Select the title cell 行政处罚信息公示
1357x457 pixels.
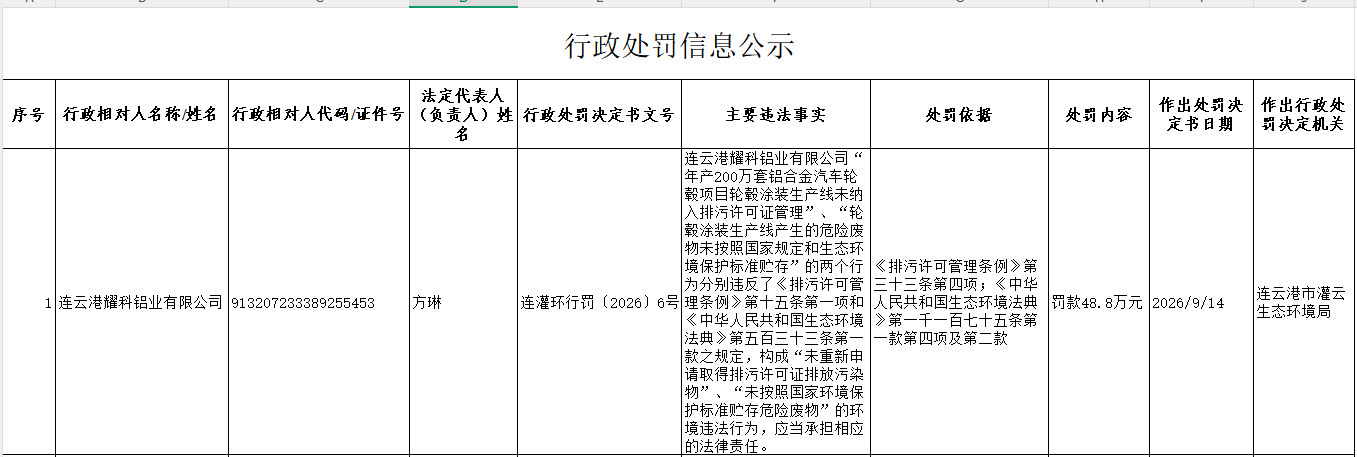coord(679,45)
